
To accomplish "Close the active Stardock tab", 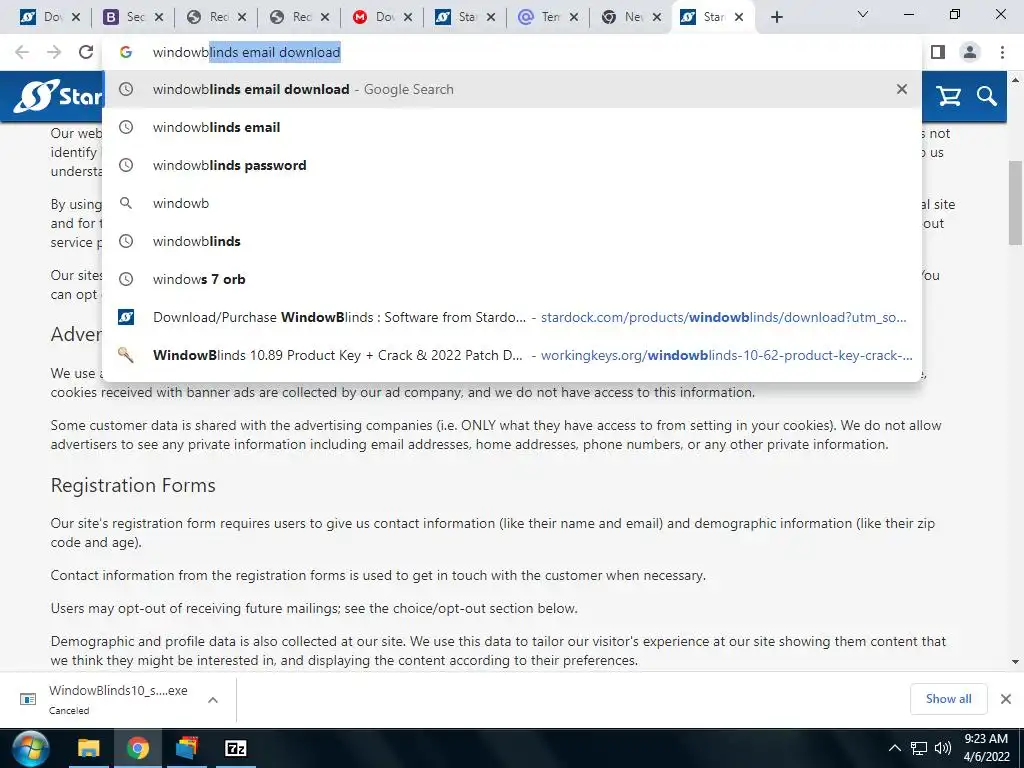I will pos(739,17).
